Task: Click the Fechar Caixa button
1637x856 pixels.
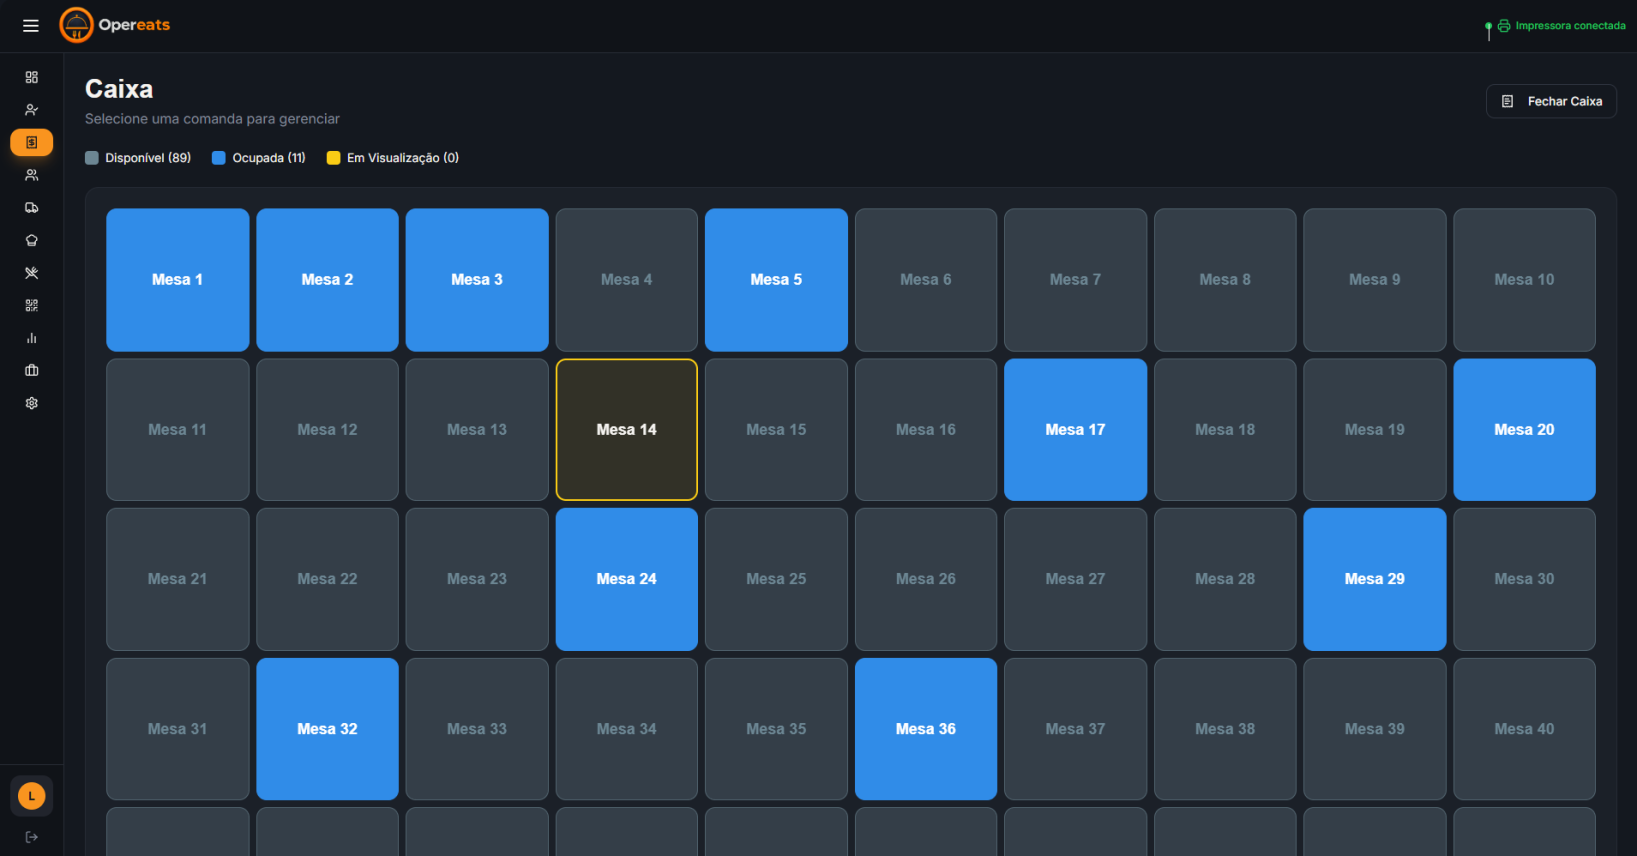Action: 1551,101
